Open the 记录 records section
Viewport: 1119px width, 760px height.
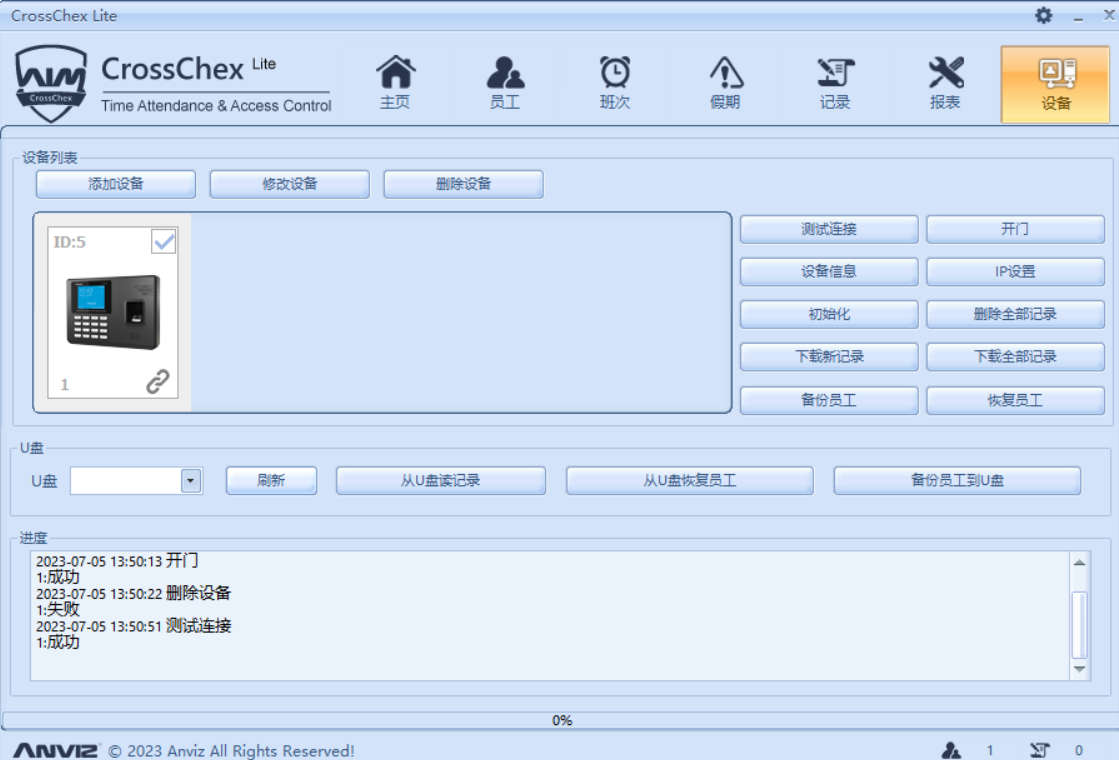click(x=835, y=83)
